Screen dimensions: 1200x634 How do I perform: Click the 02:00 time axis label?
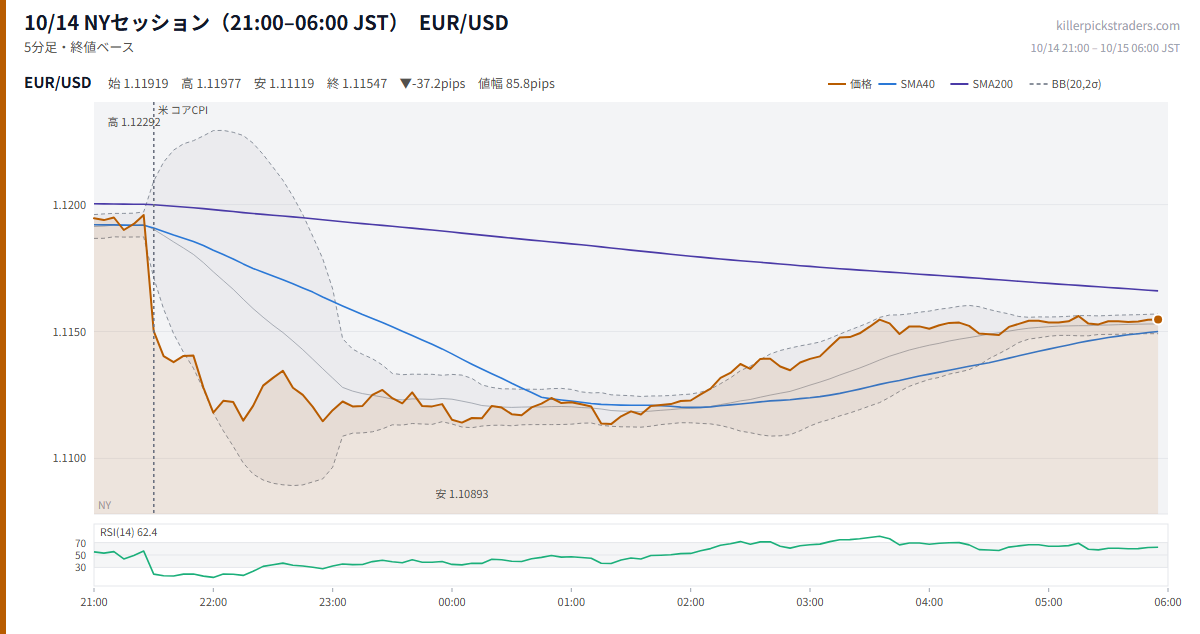coord(690,602)
